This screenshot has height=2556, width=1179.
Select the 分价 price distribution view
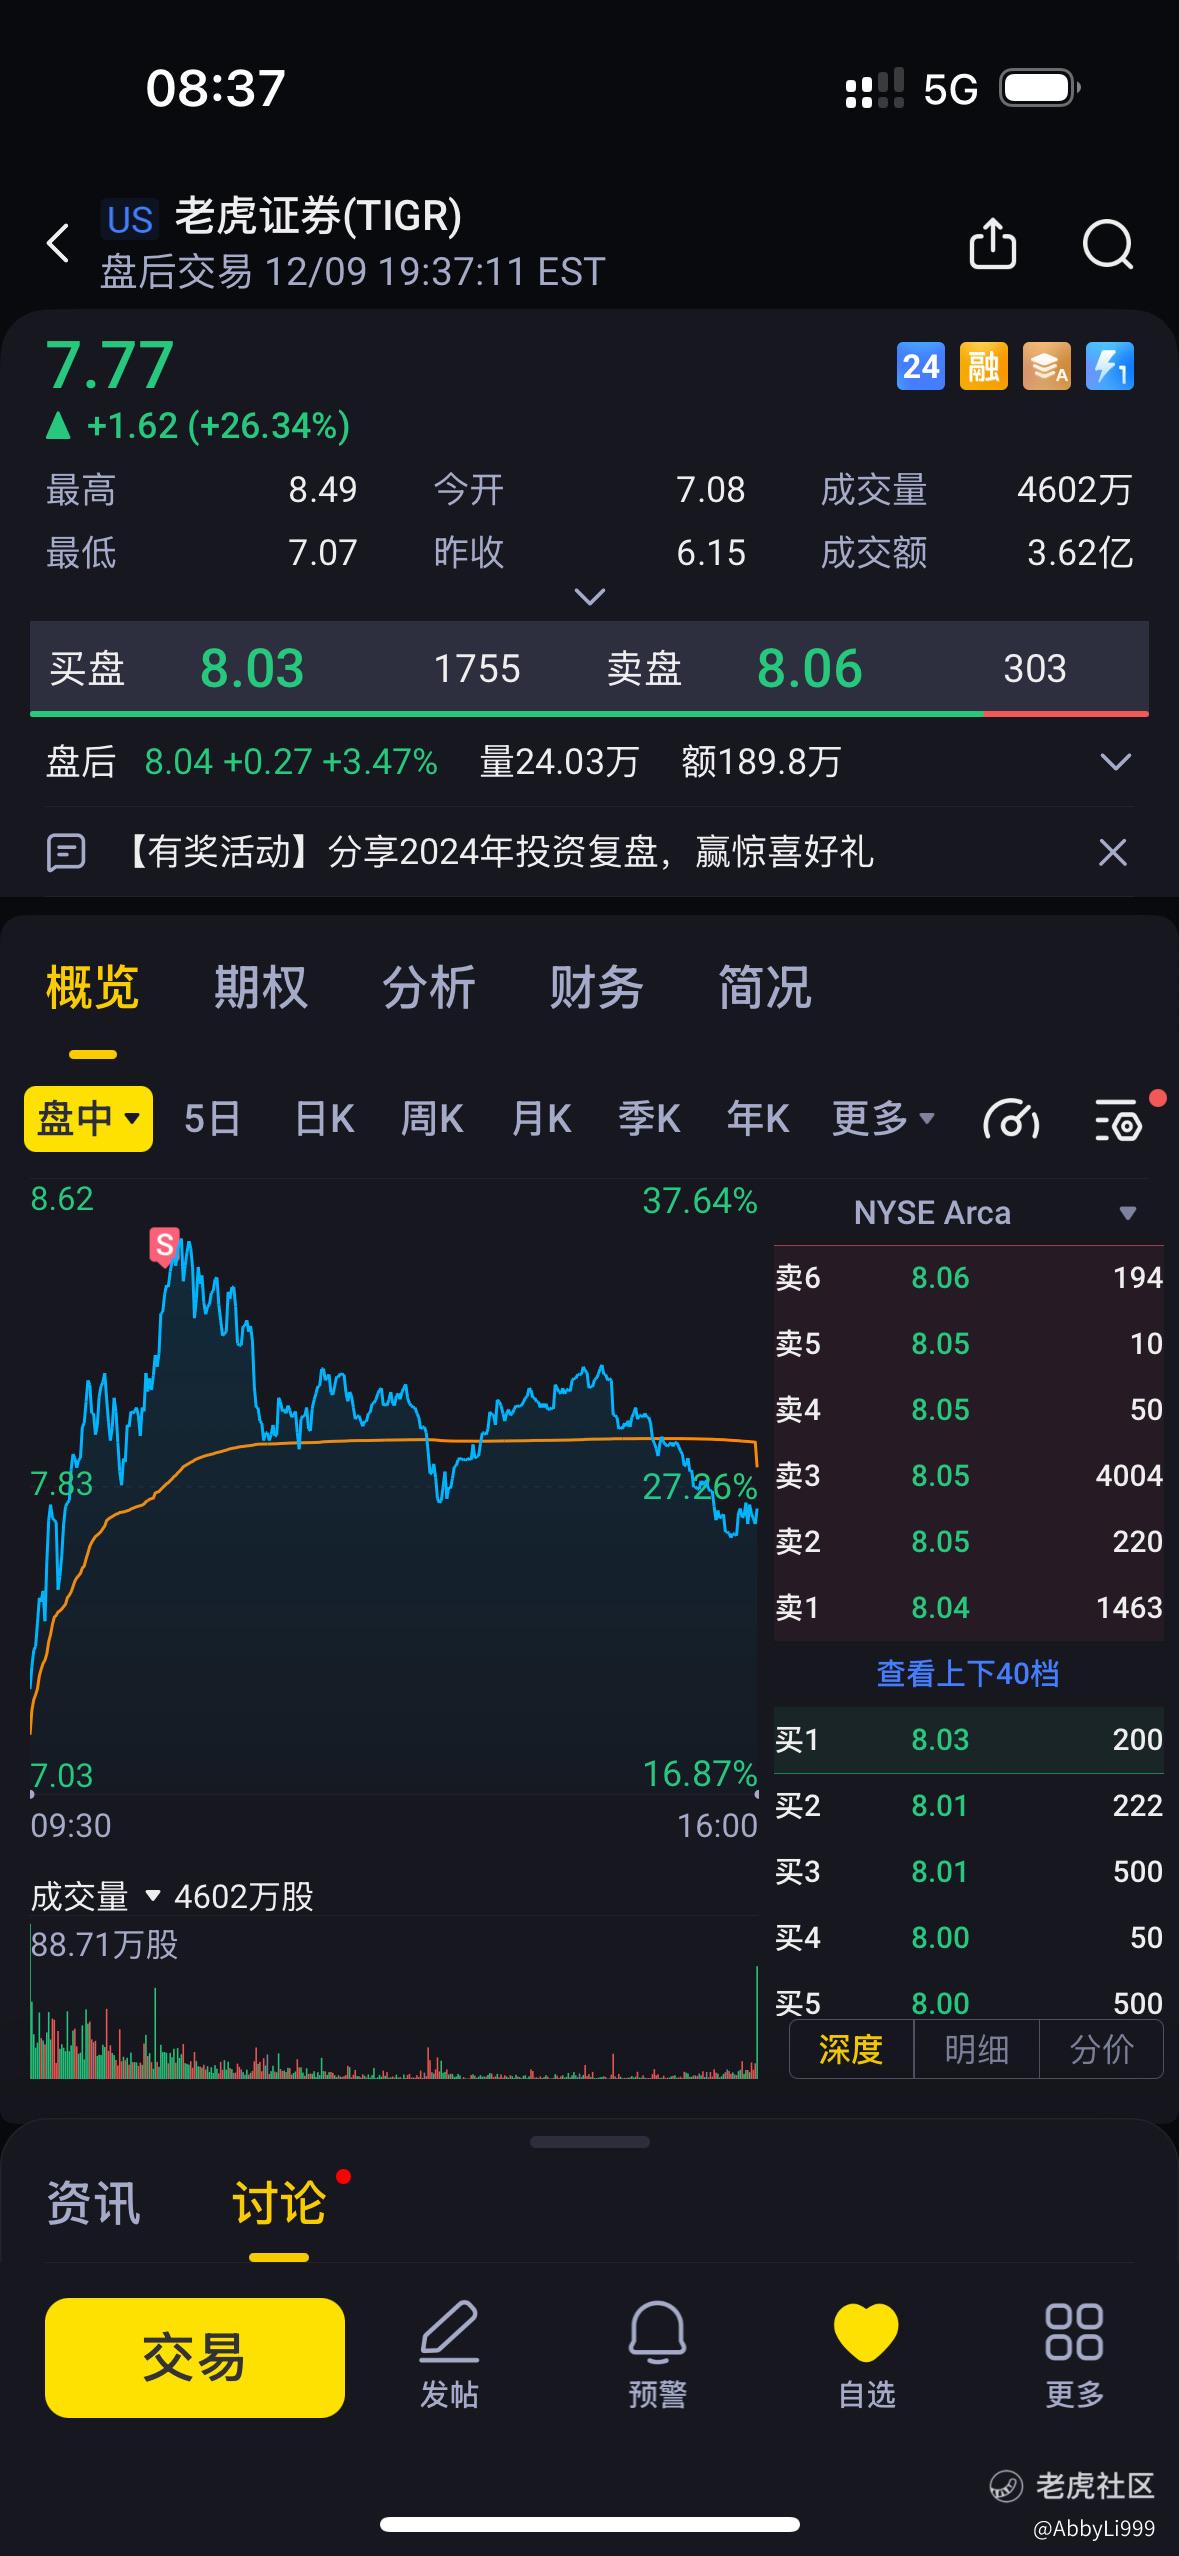click(x=1101, y=2049)
